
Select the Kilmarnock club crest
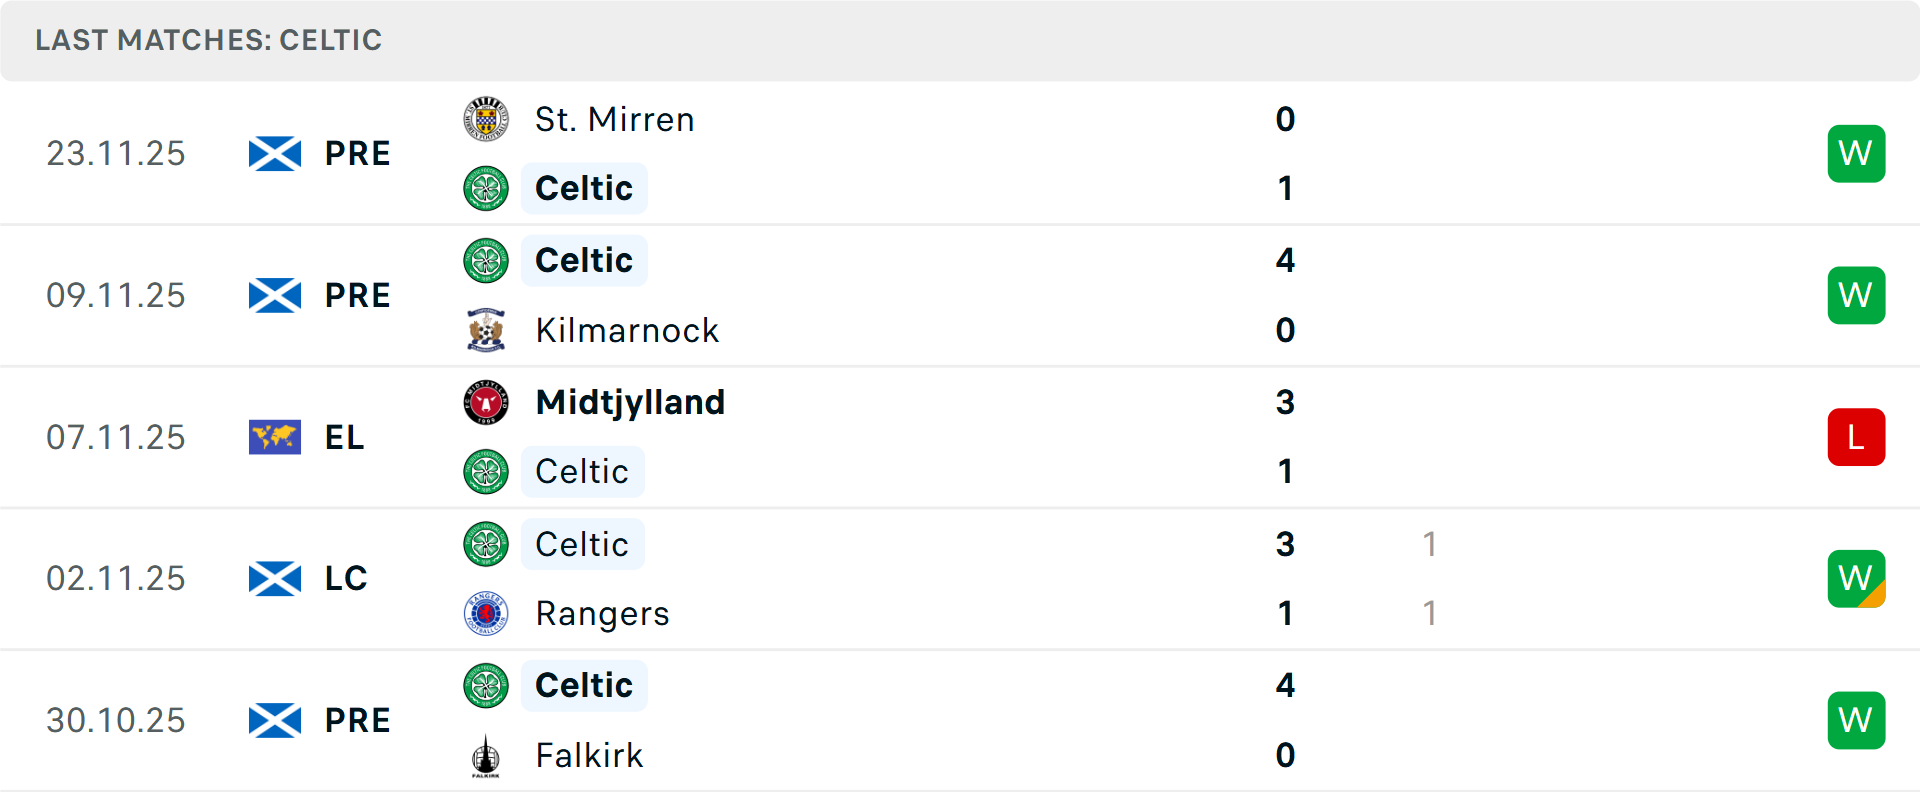point(487,330)
